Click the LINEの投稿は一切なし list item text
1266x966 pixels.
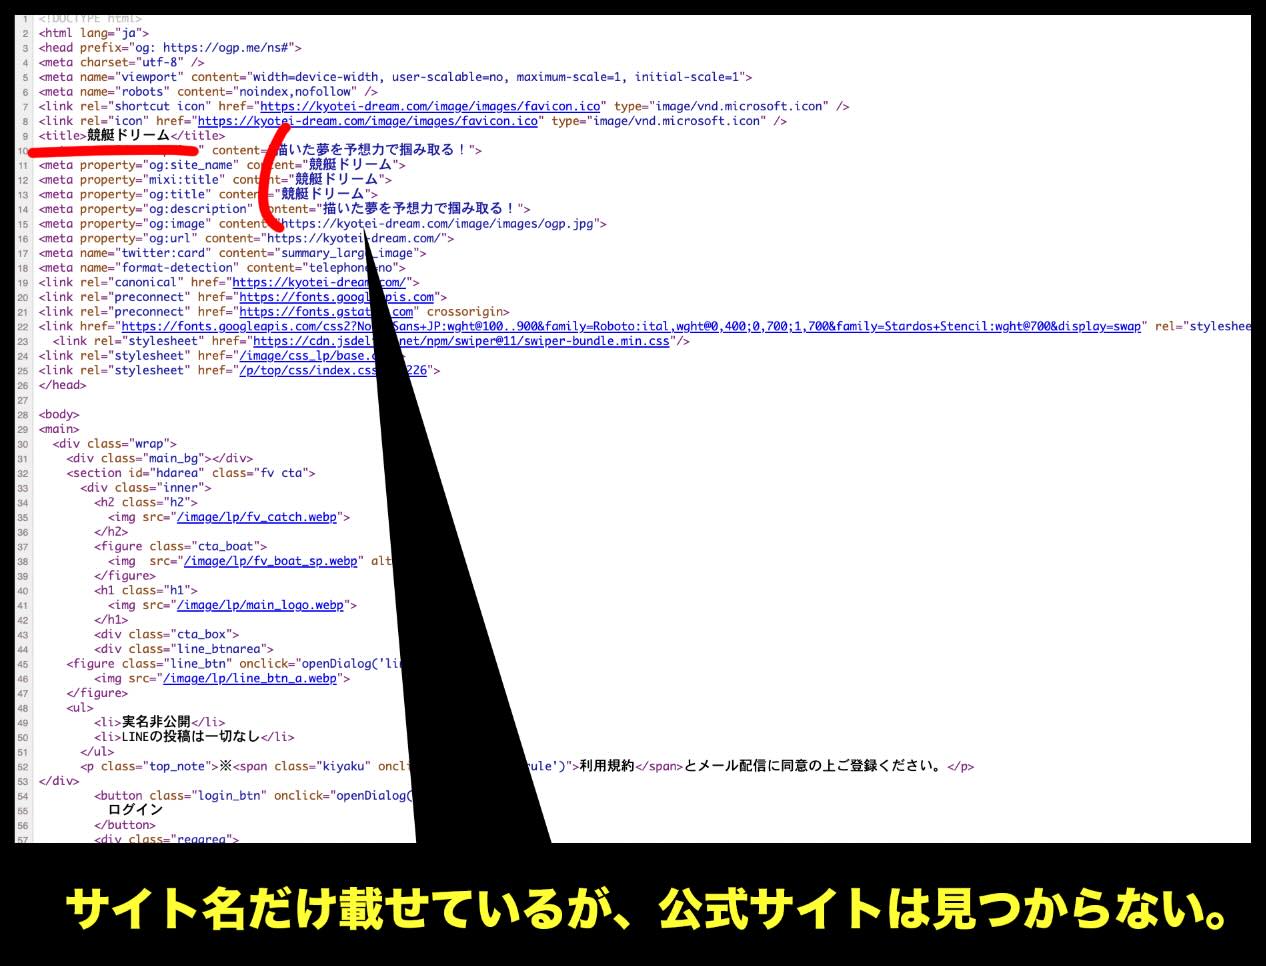coord(190,737)
